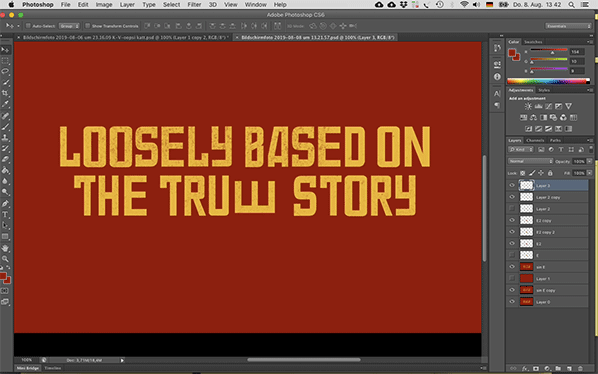Open the Paragraph panel icon
The width and height of the screenshot is (598, 374).
click(x=497, y=105)
